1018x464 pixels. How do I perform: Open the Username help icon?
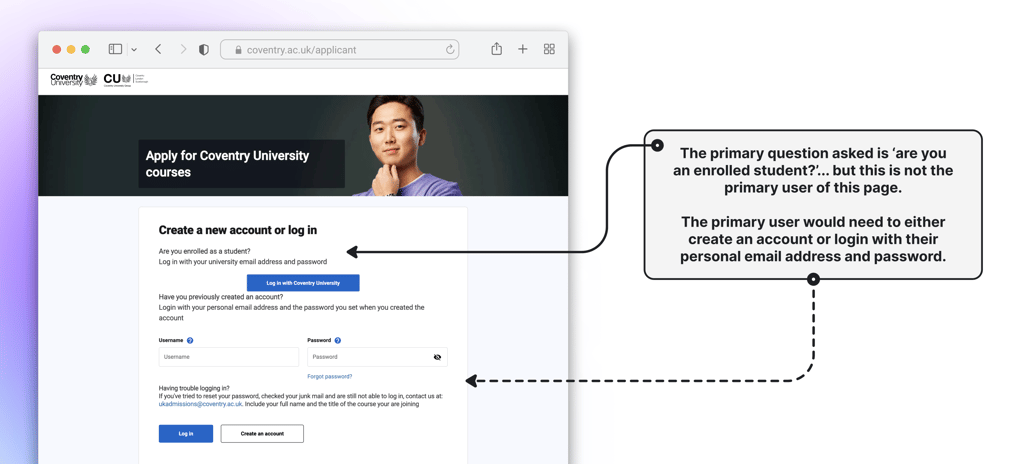pos(190,340)
